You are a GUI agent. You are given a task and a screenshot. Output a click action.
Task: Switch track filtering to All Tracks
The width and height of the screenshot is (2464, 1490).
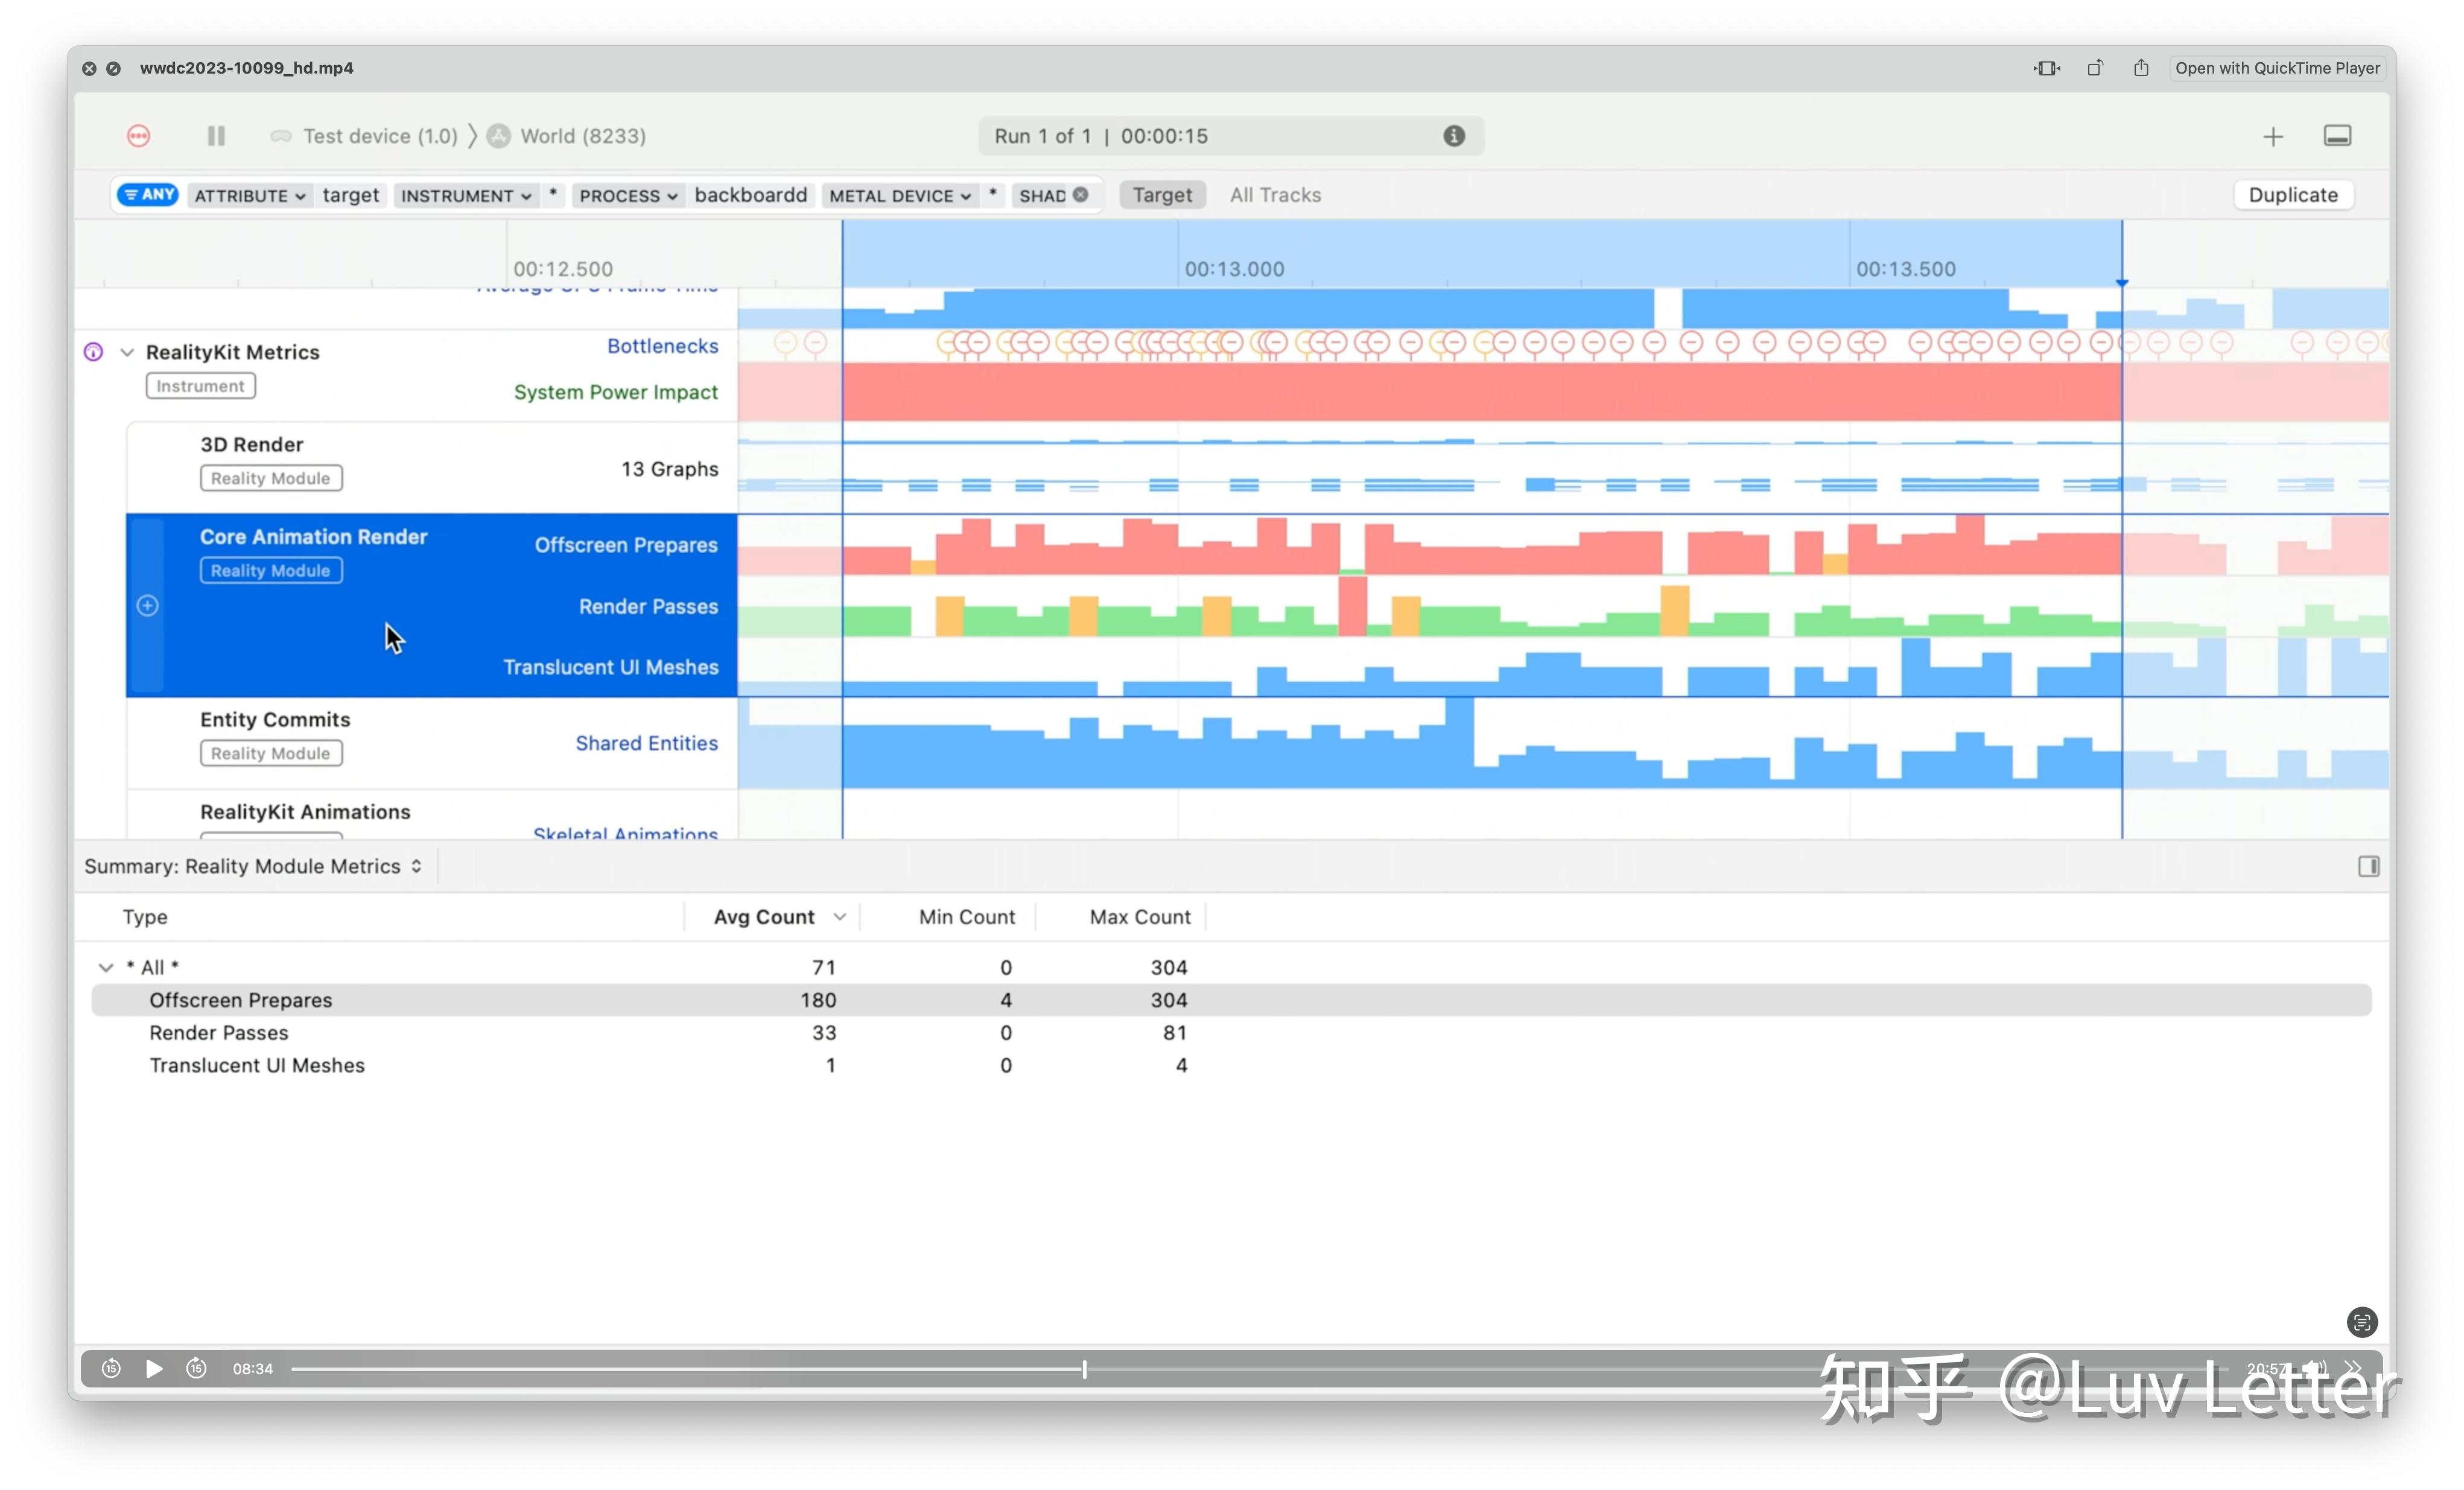1275,194
